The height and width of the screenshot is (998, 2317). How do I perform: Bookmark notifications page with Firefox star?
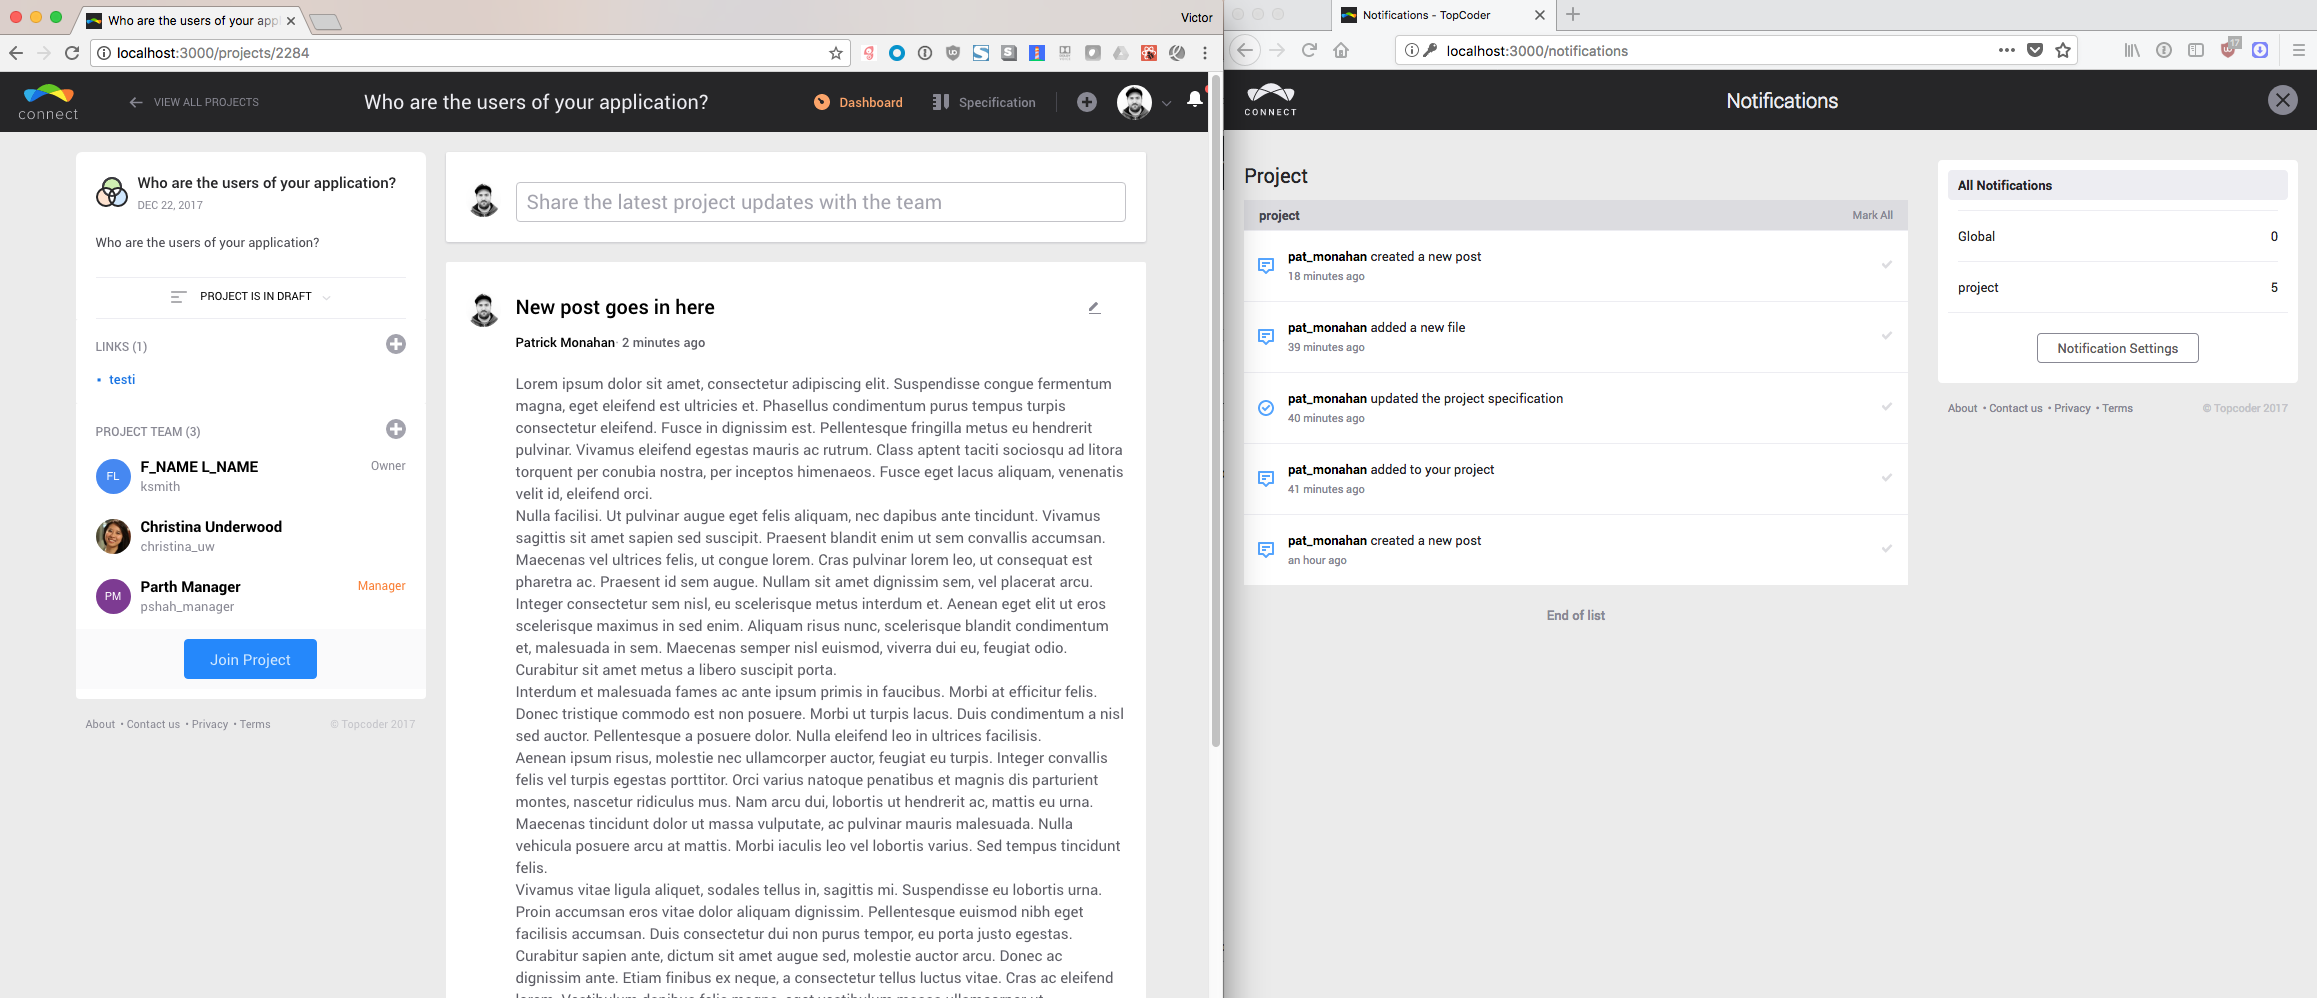click(x=2063, y=50)
